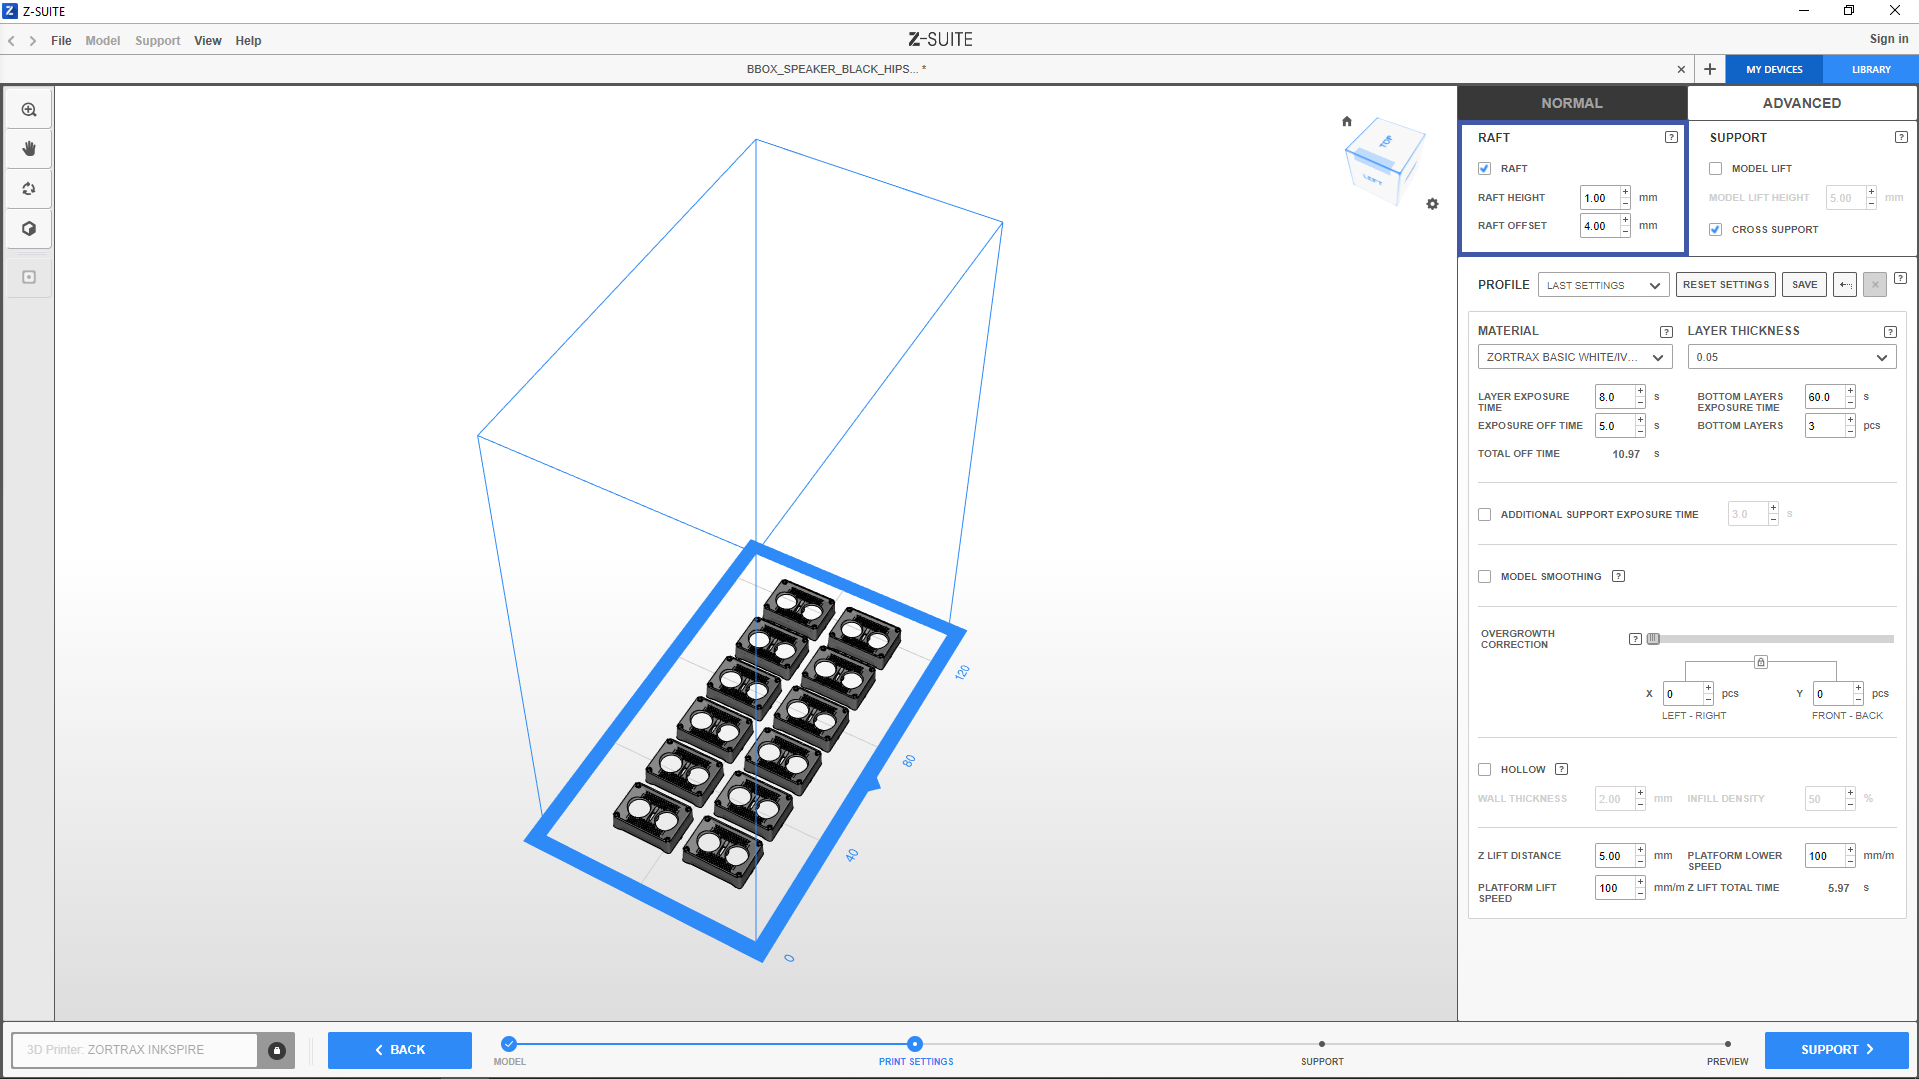The width and height of the screenshot is (1919, 1079).
Task: Click the Overgrowth Correction slider handle
Action: click(x=1654, y=639)
